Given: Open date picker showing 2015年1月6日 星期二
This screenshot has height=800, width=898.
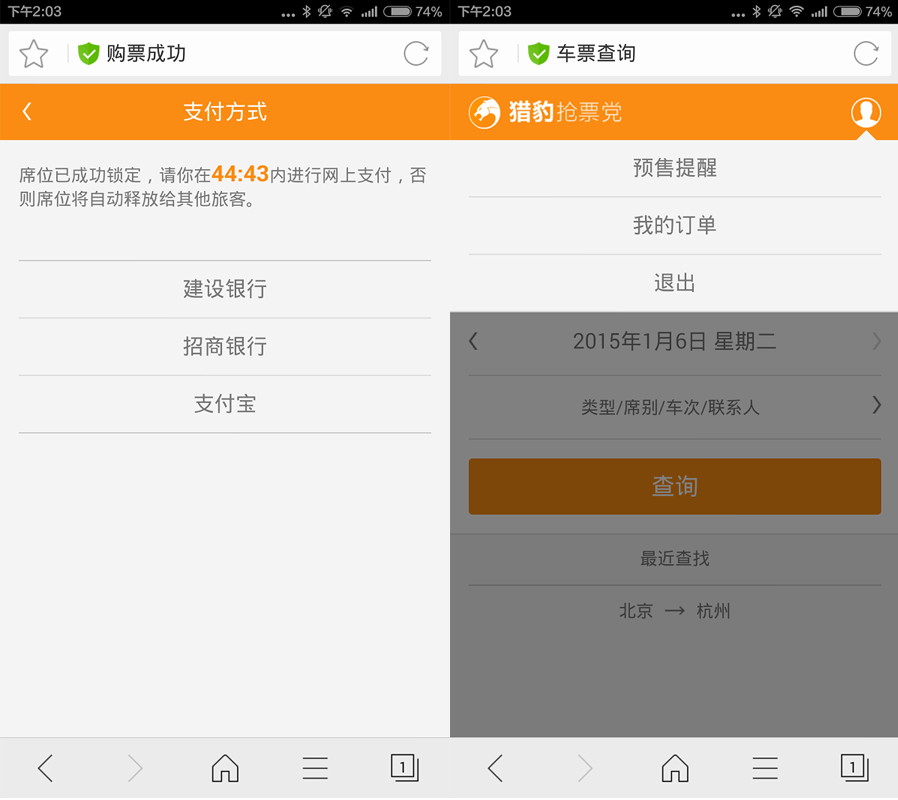Looking at the screenshot, I should (x=675, y=342).
